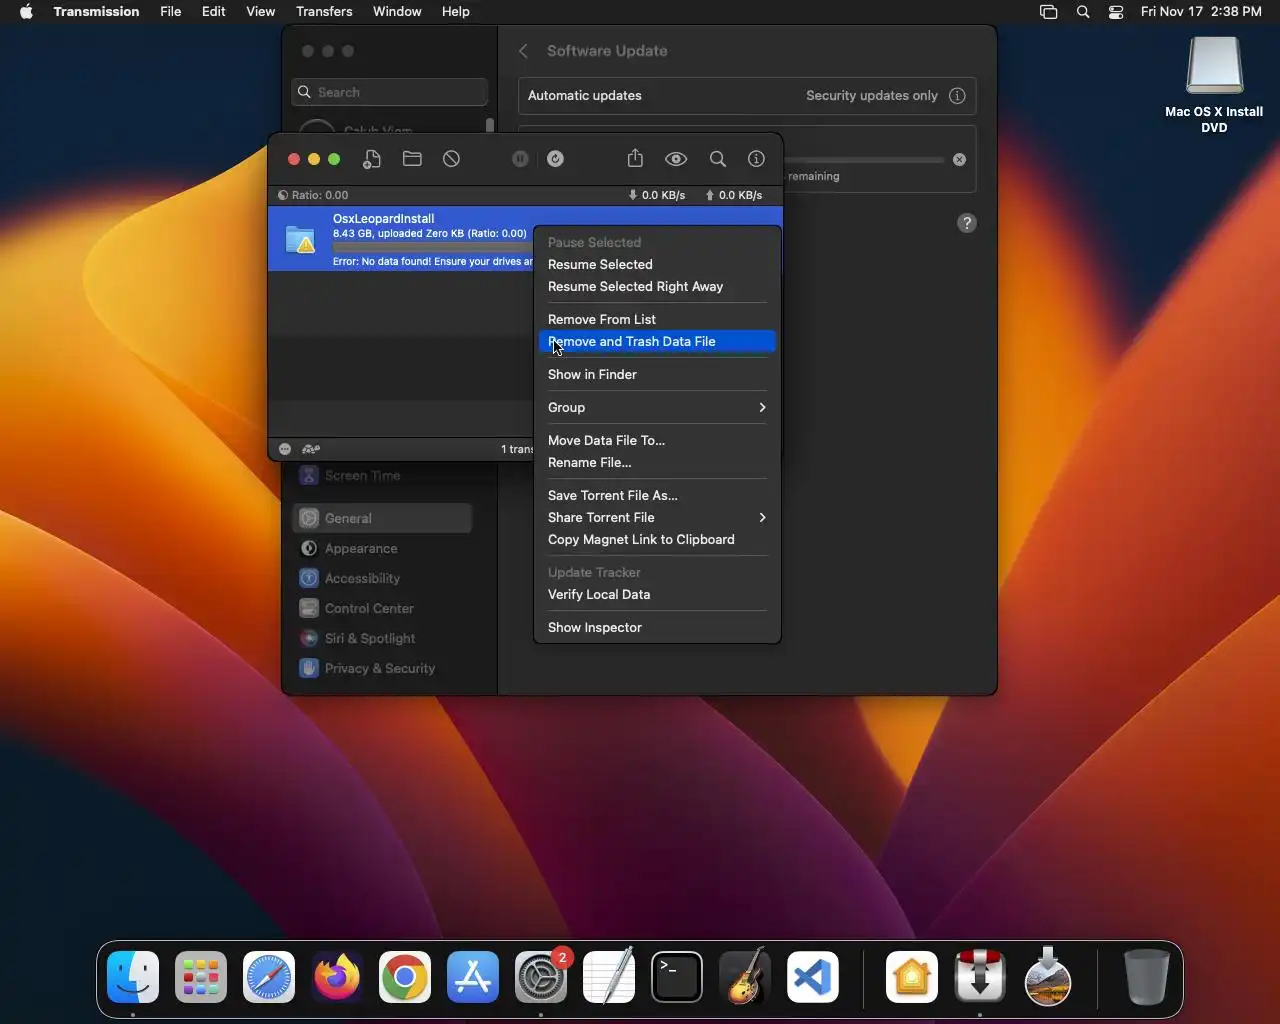Select Move Data File To...
Screen dimensions: 1280x1024
coord(657,440)
